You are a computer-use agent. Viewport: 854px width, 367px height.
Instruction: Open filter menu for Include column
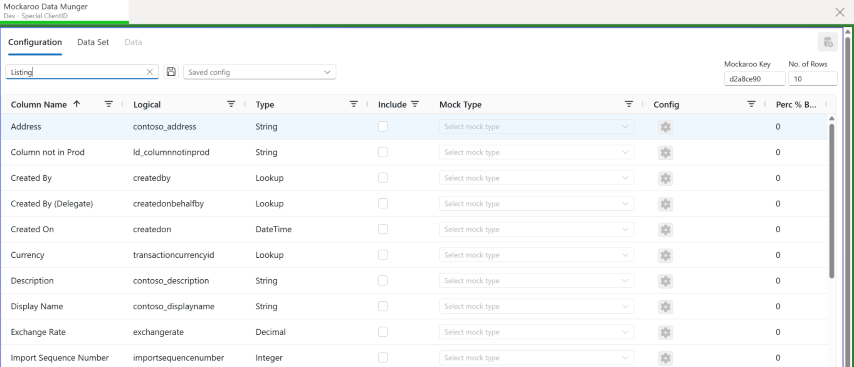(x=415, y=104)
